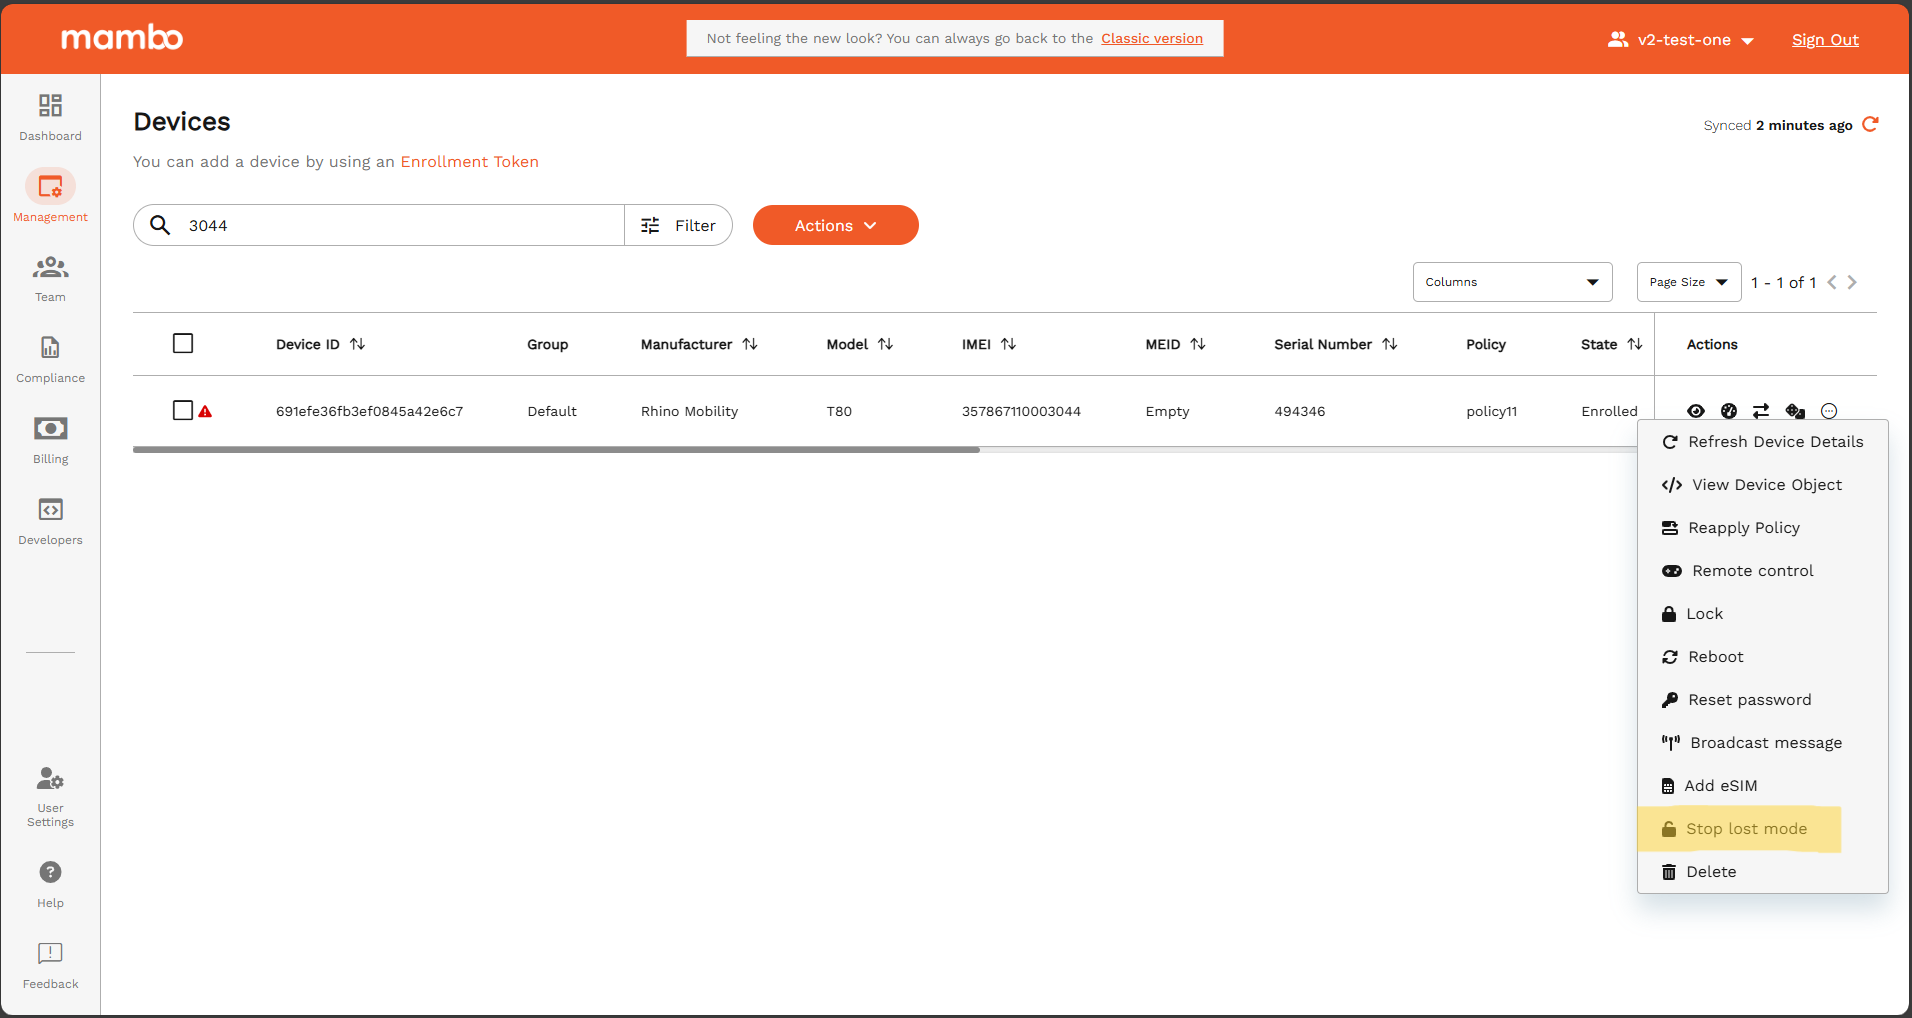The width and height of the screenshot is (1912, 1018).
Task: Click the horizontal table scrollbar
Action: coord(556,450)
